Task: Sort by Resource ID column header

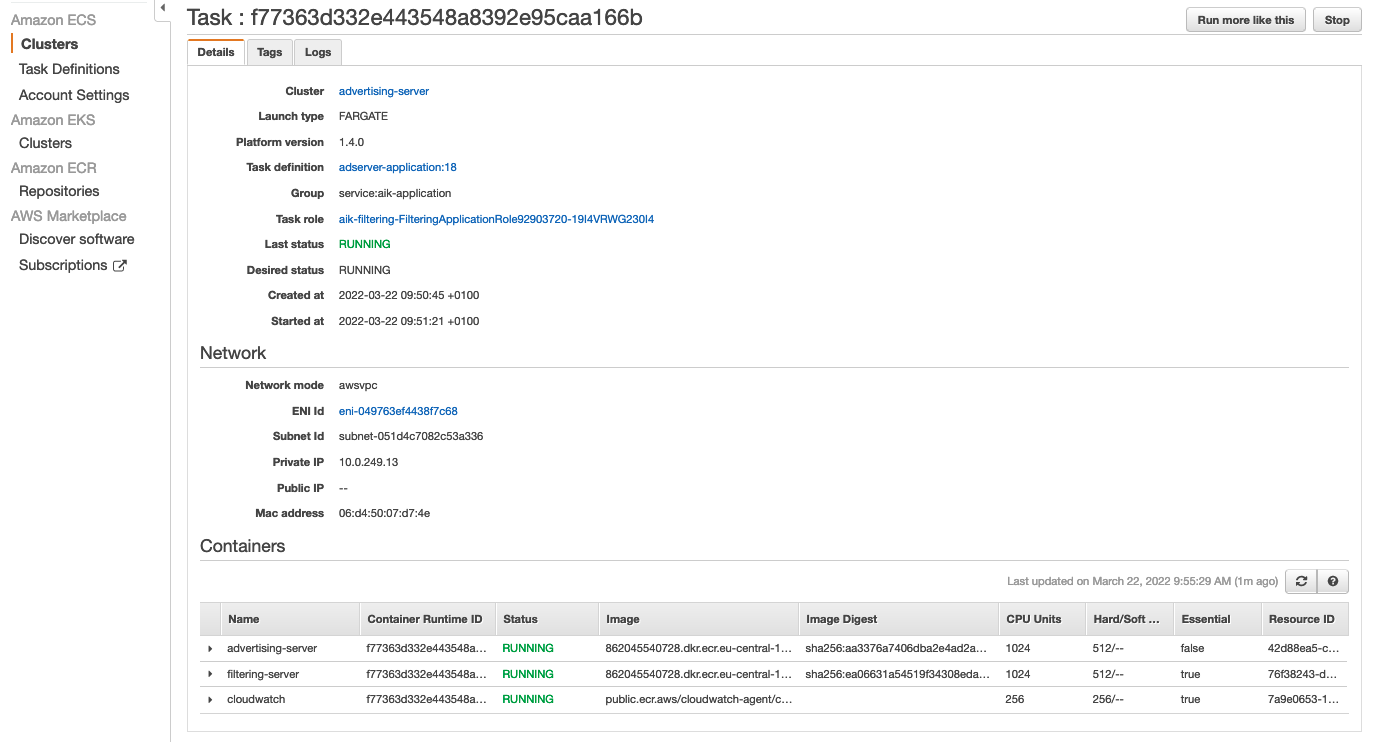Action: [x=1305, y=619]
